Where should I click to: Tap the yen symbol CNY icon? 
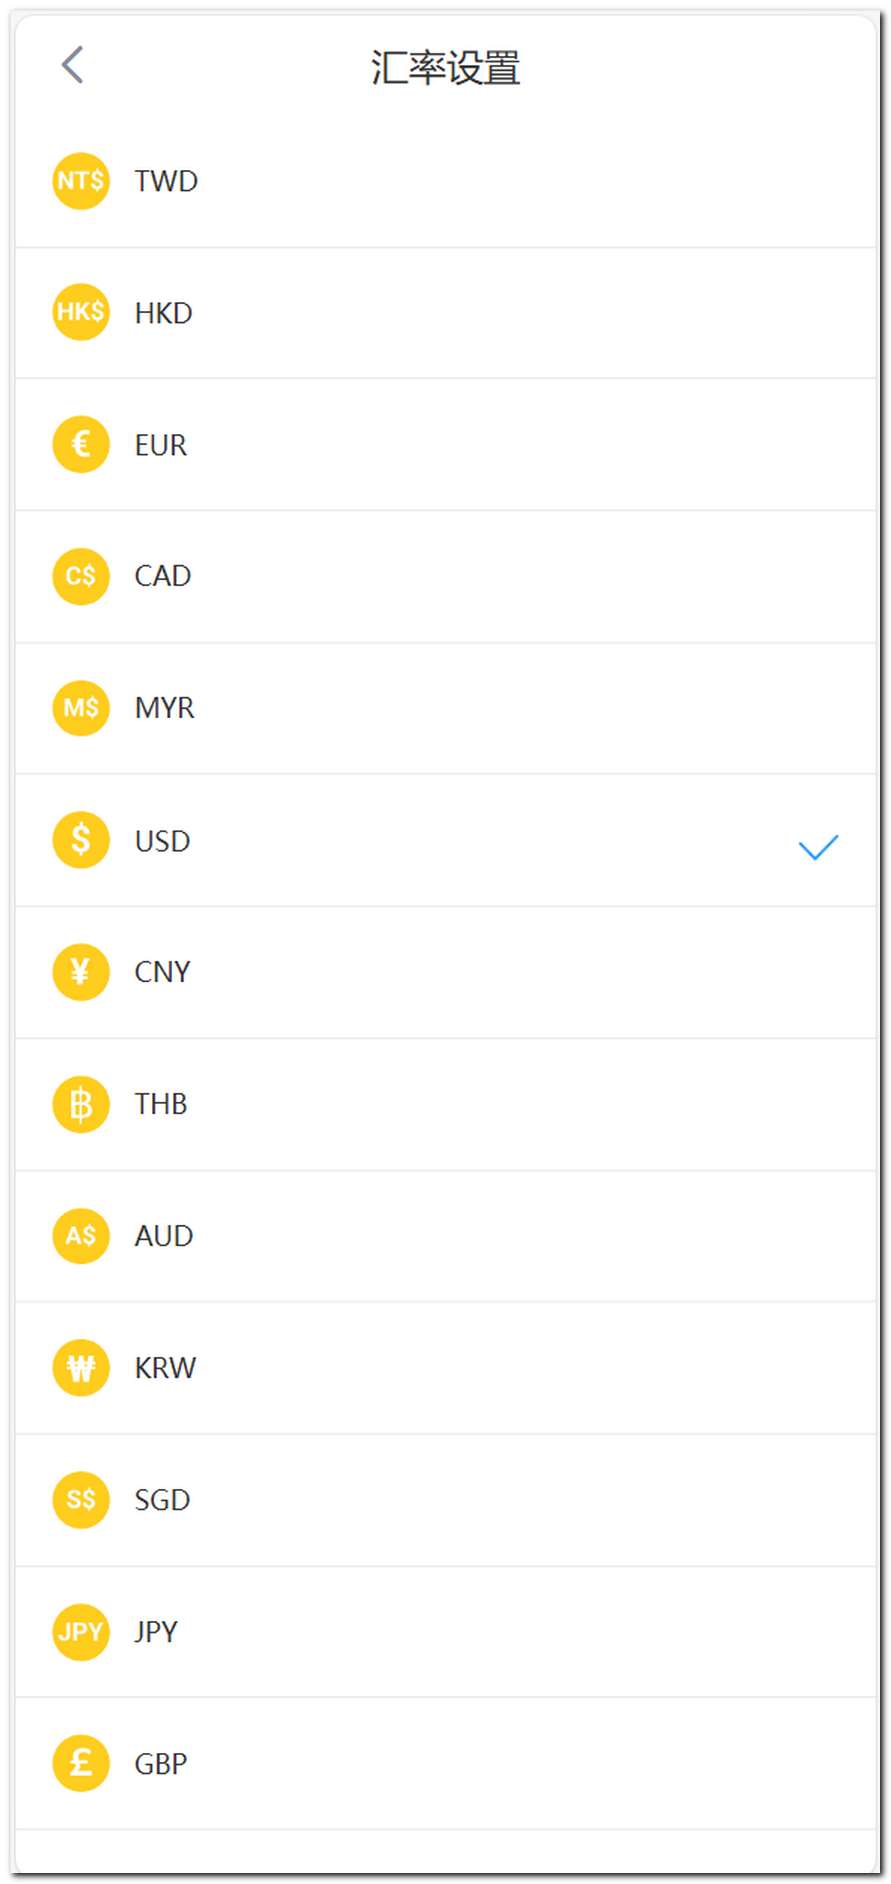81,972
